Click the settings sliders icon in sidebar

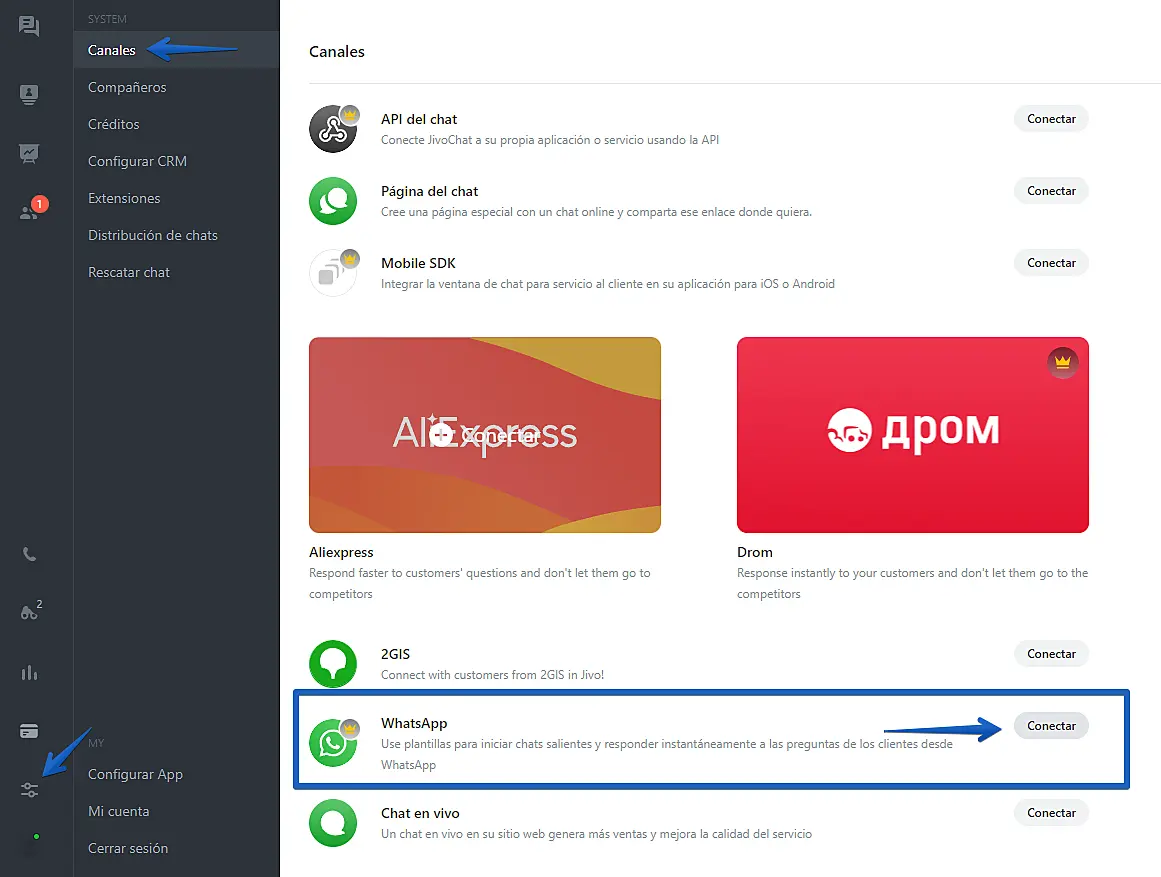29,790
